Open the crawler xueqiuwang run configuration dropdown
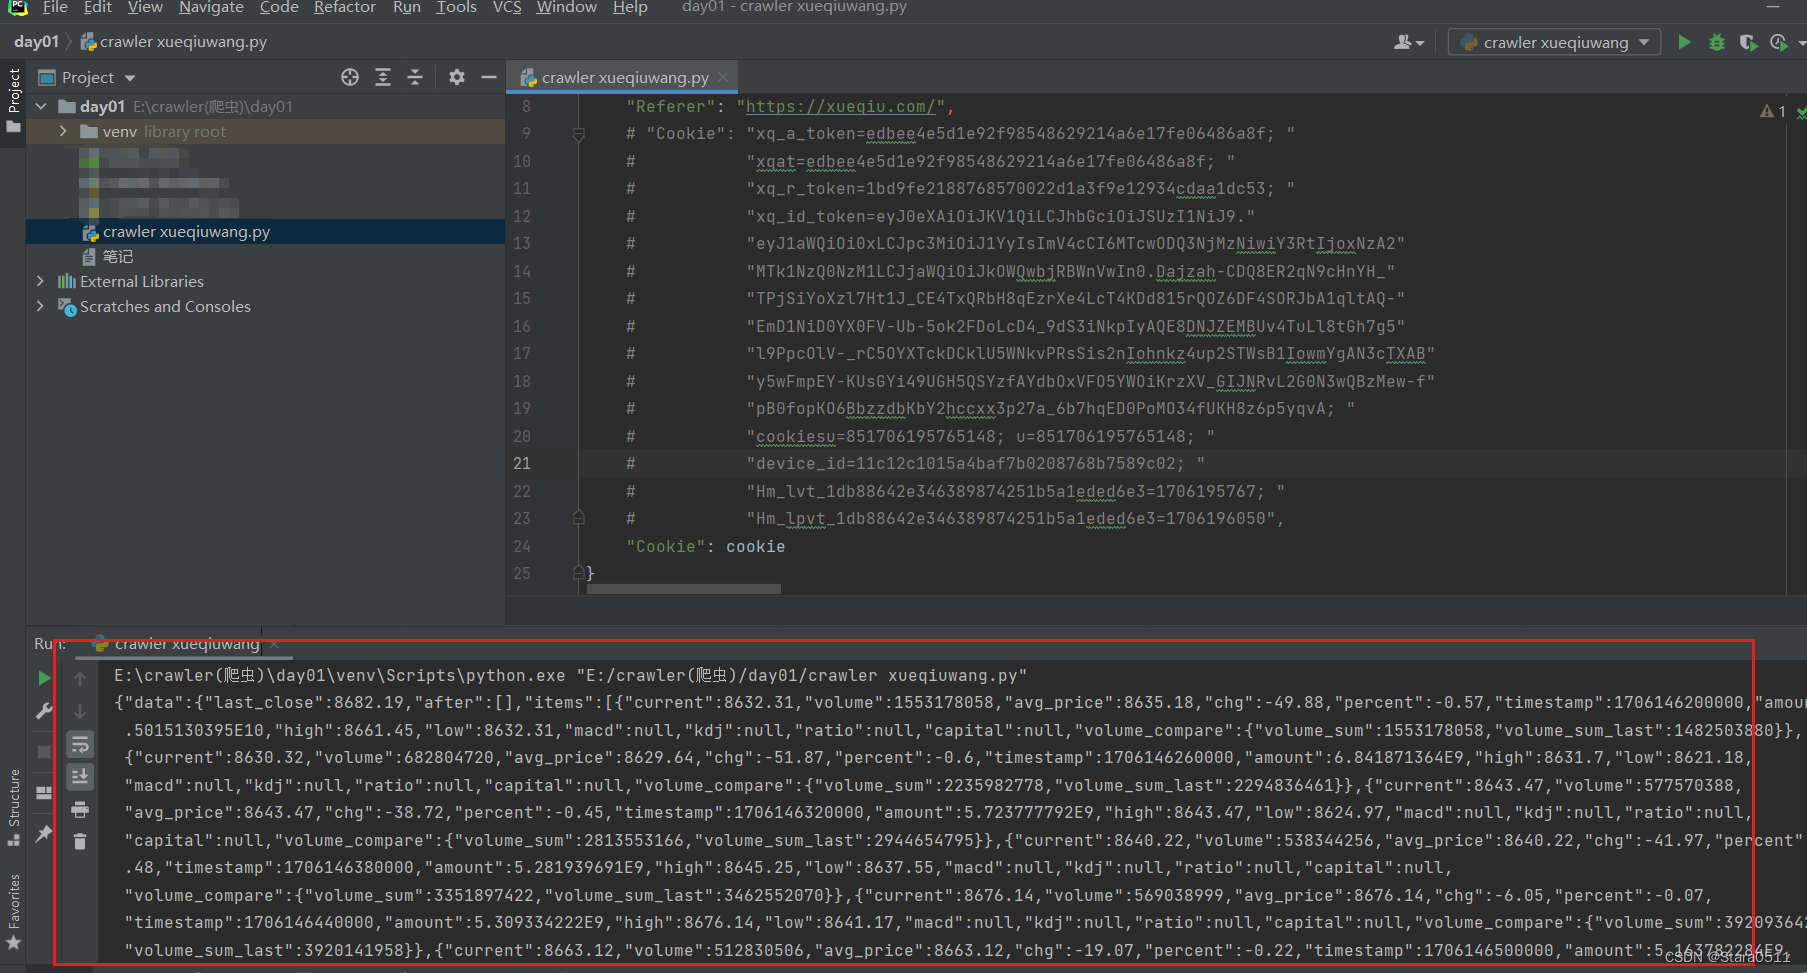Viewport: 1807px width, 973px height. 1554,42
